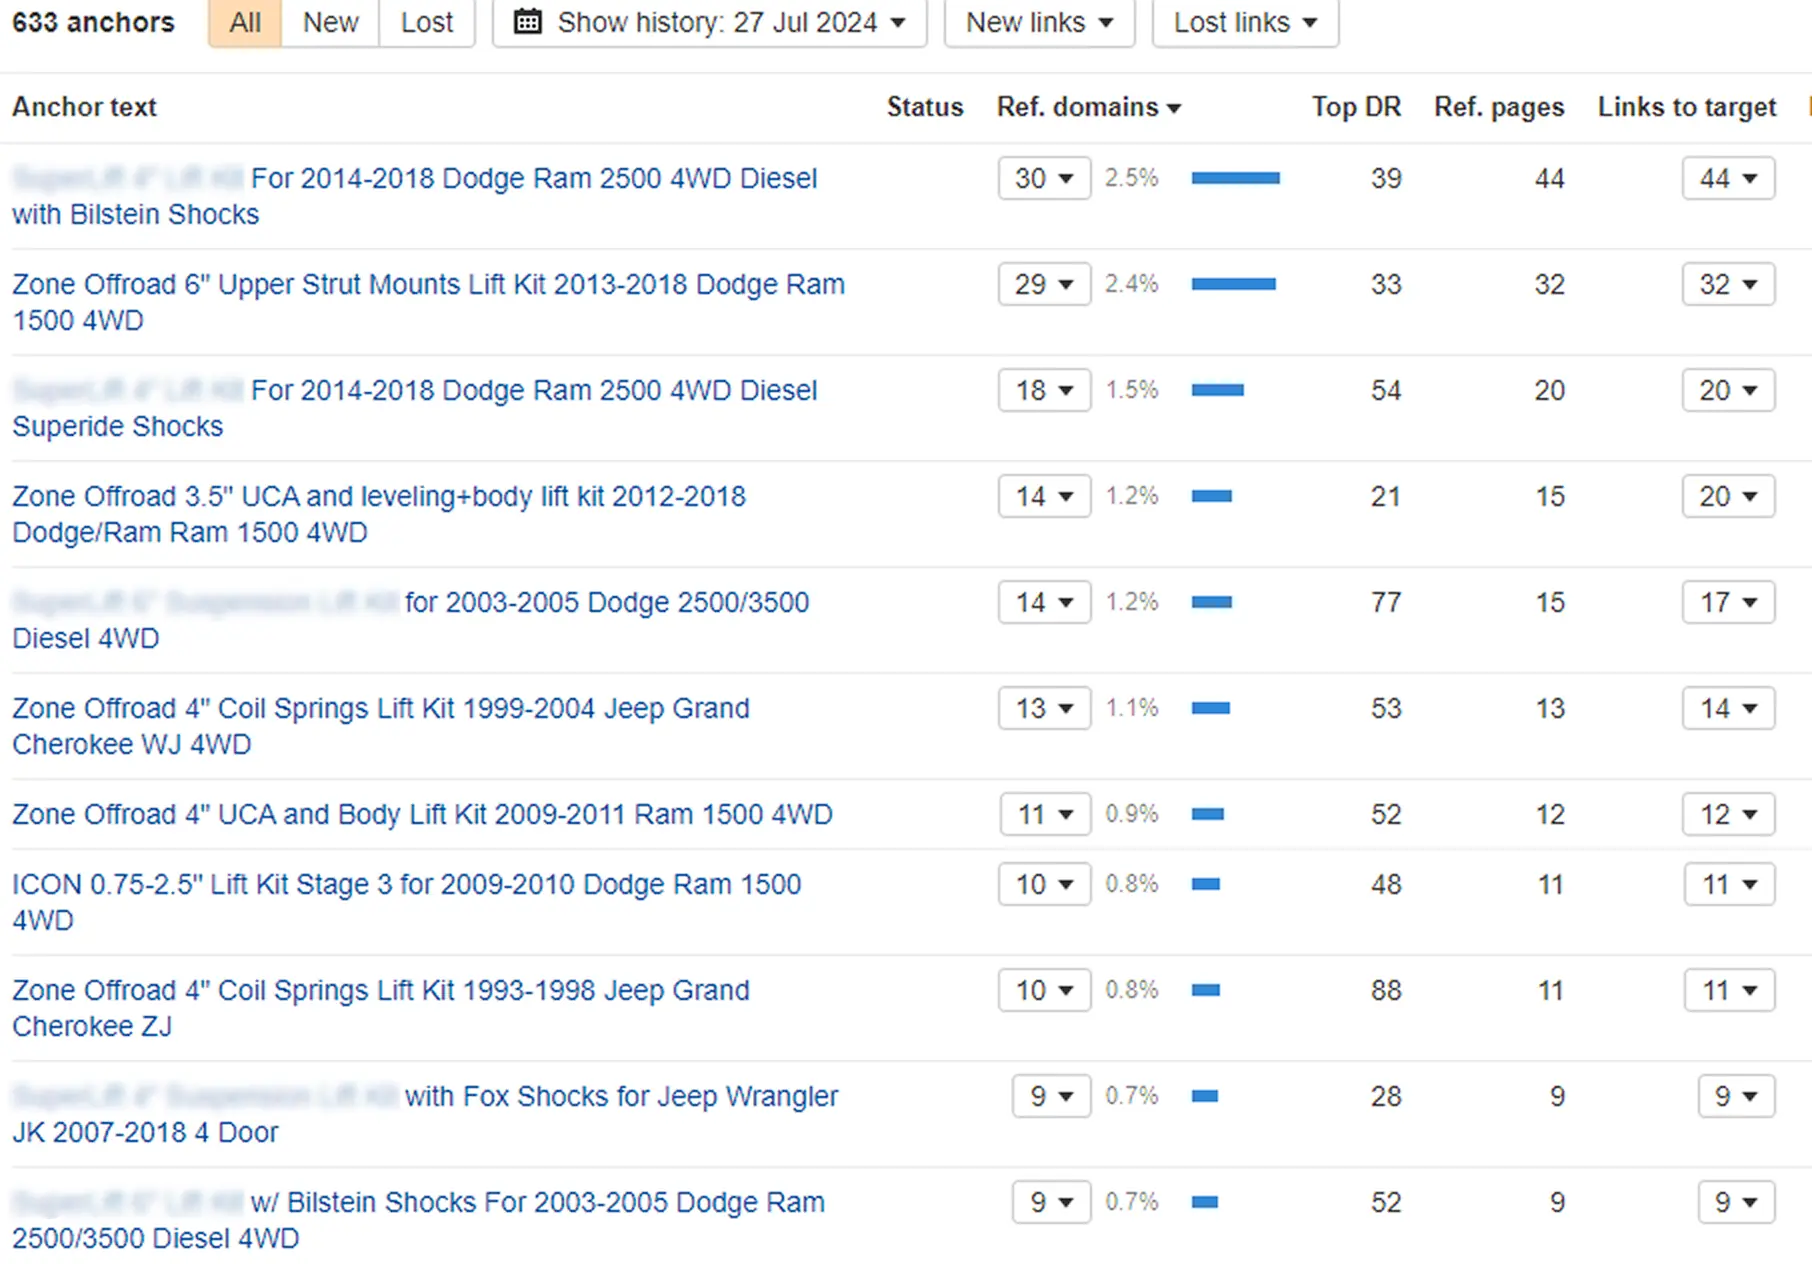Click the Anchor text column header

84,107
